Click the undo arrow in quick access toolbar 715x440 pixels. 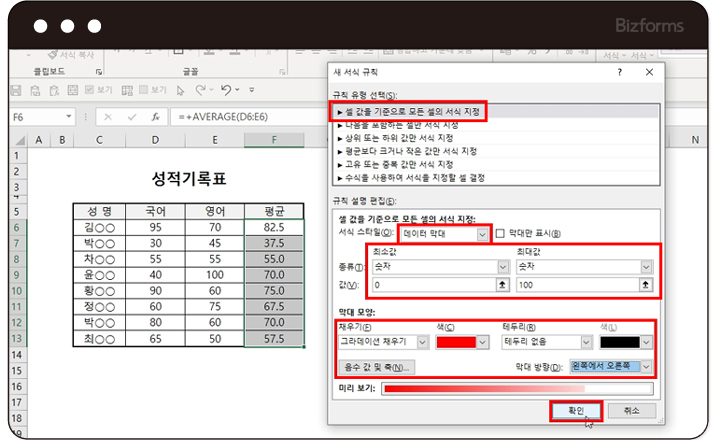coord(227,90)
